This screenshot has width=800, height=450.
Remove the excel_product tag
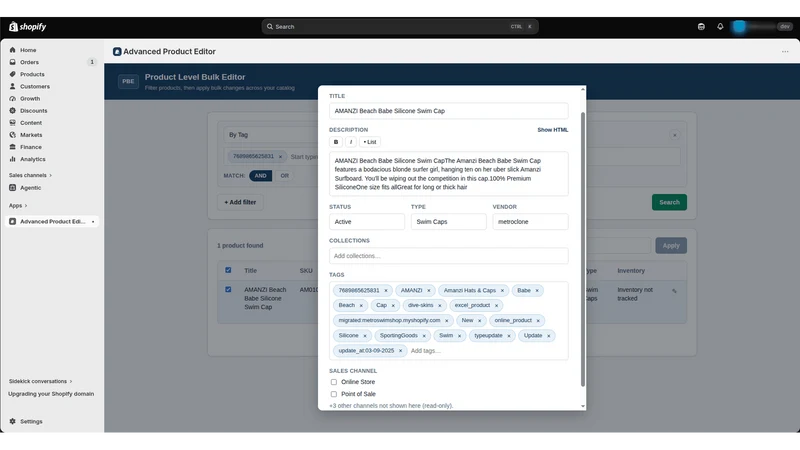[496, 306]
